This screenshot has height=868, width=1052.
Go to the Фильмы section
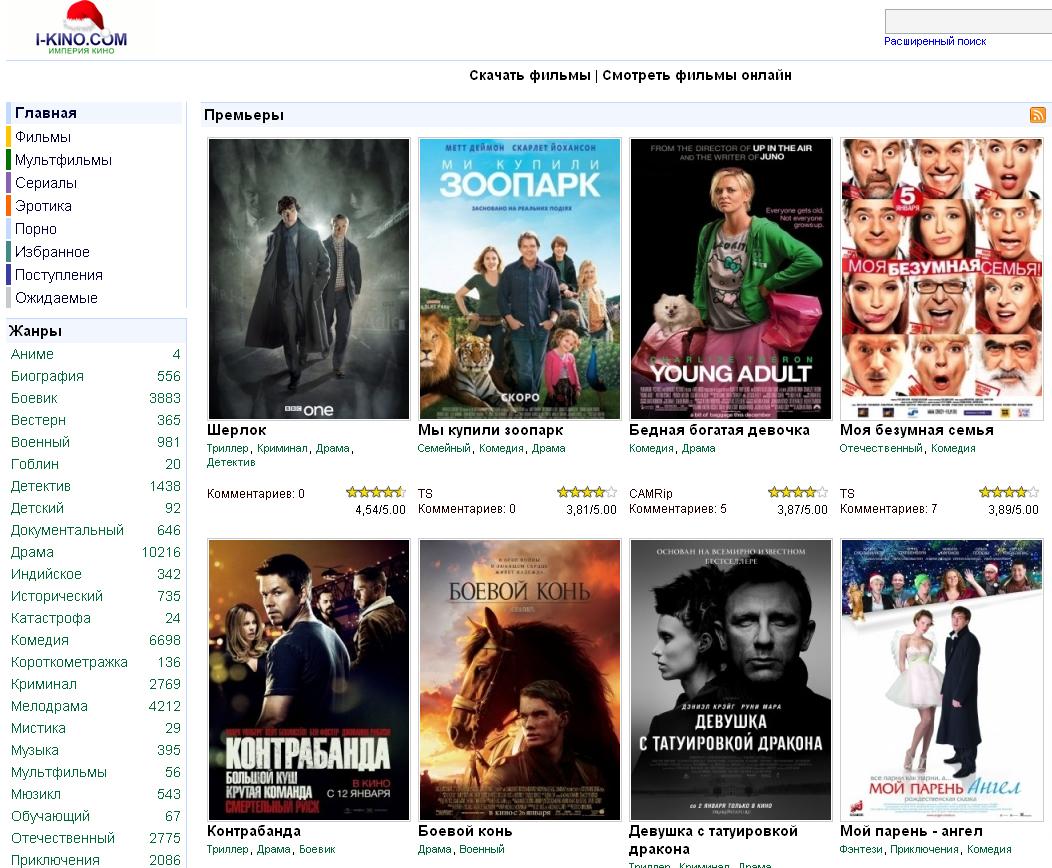pos(43,137)
